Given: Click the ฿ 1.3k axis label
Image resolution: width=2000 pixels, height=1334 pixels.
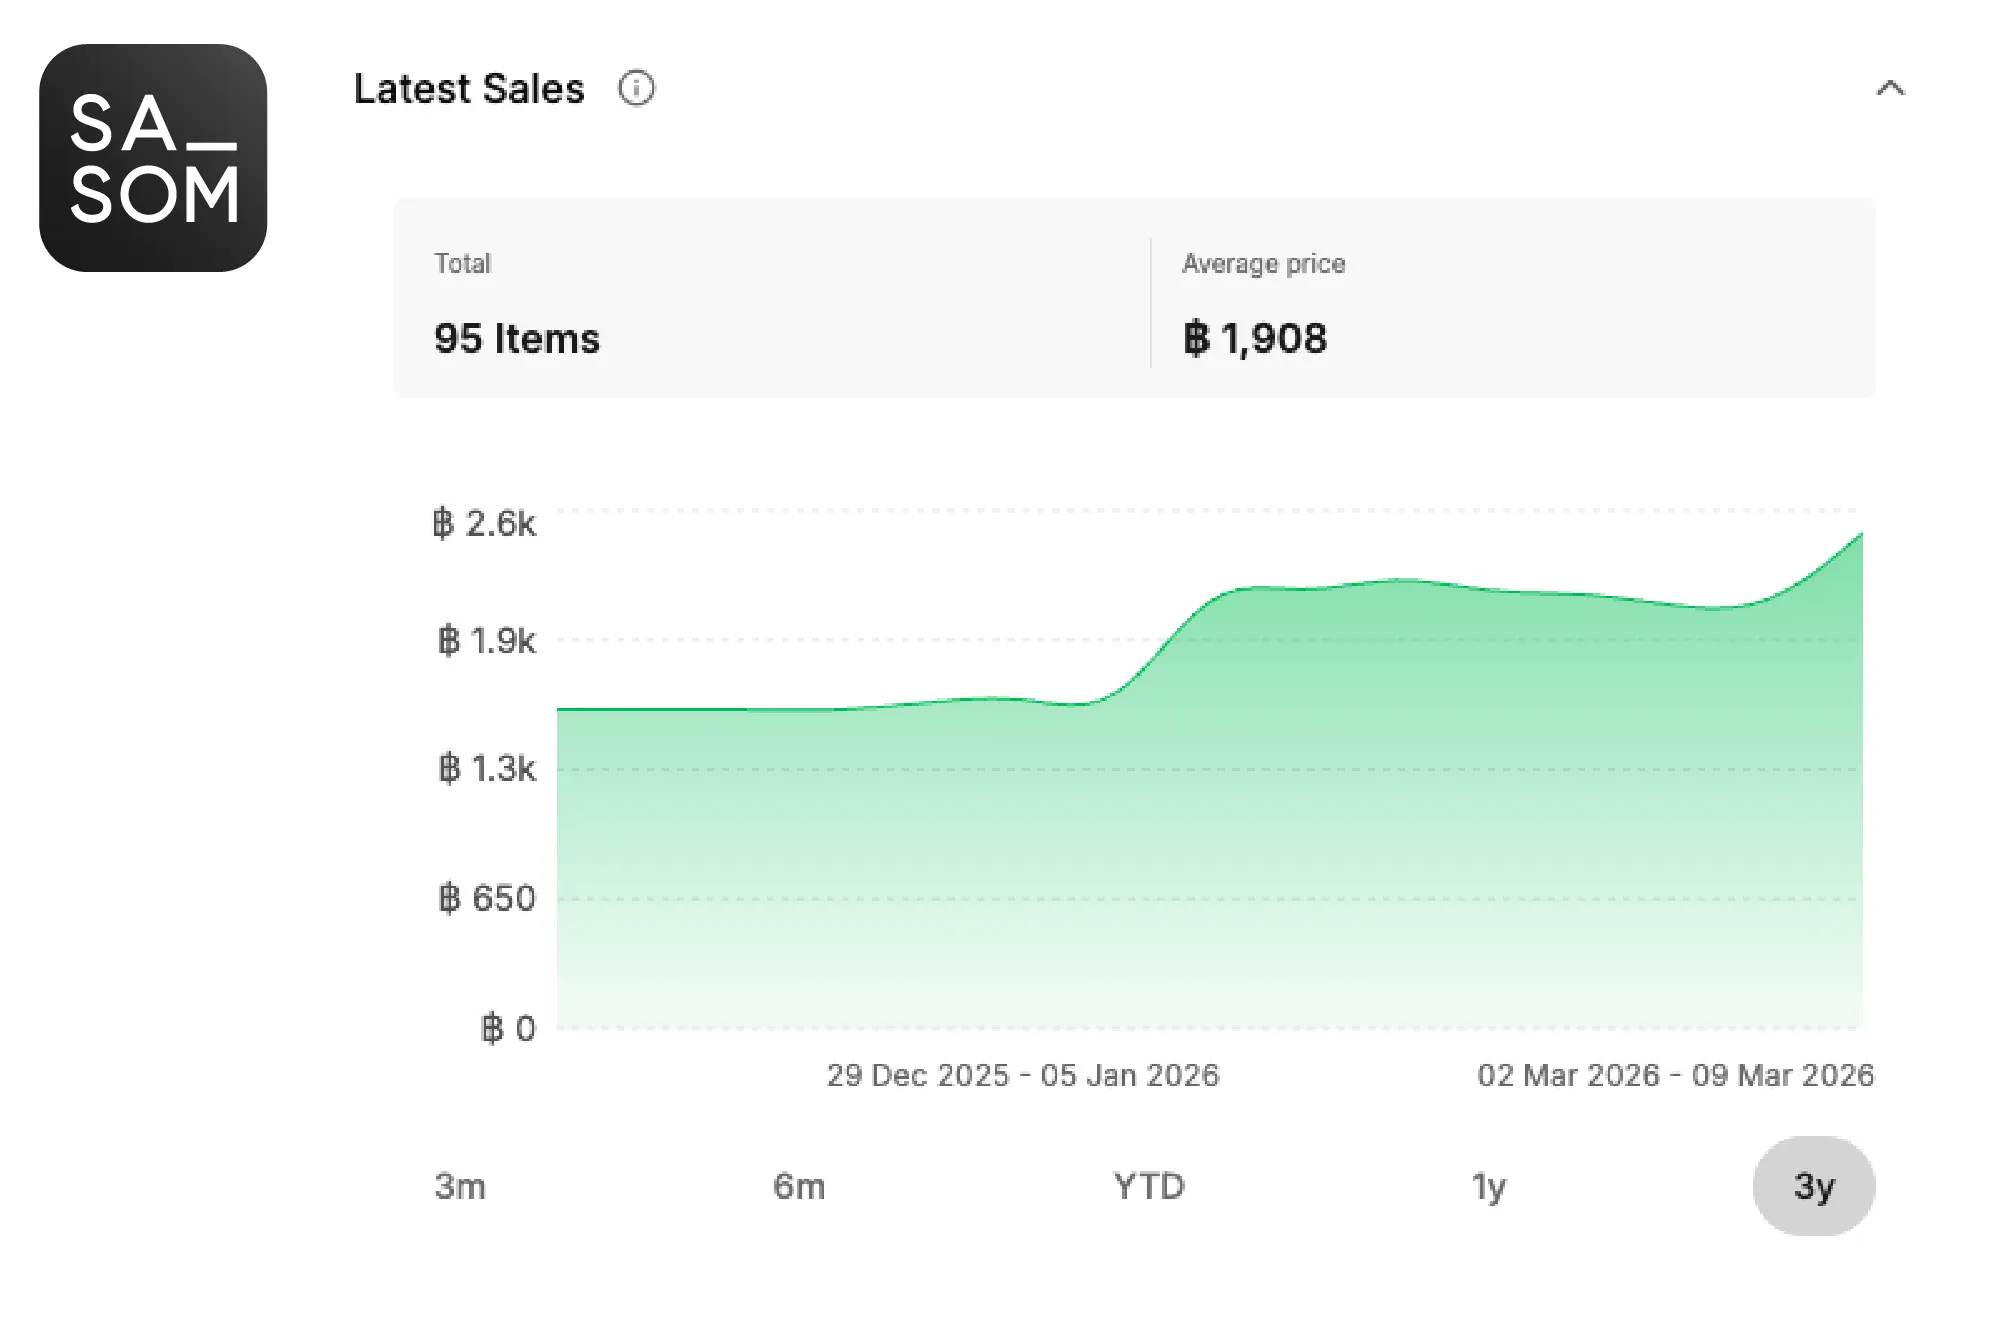Looking at the screenshot, I should tap(487, 769).
